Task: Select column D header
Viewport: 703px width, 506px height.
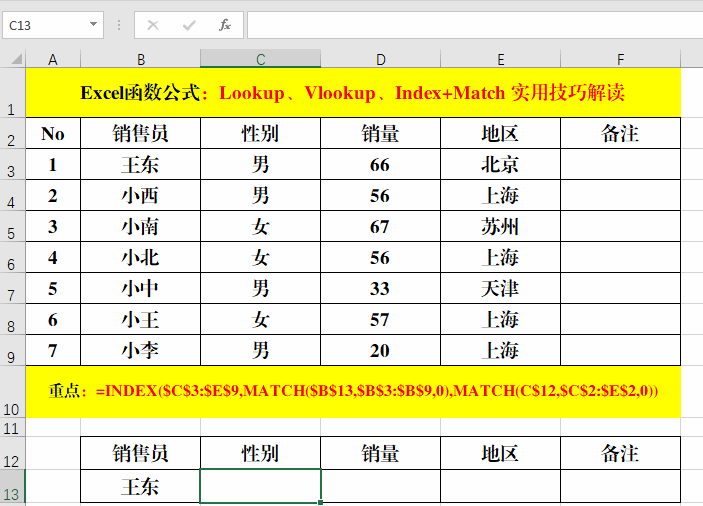Action: [x=381, y=59]
